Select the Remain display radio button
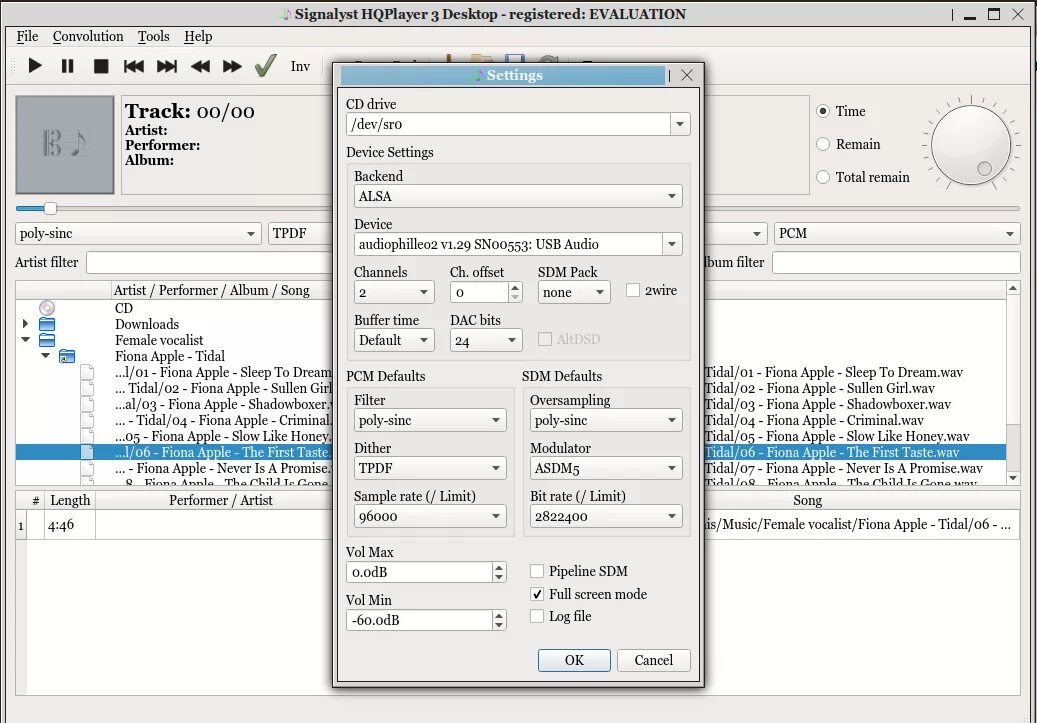Viewport: 1037px width, 723px height. pyautogui.click(x=823, y=144)
